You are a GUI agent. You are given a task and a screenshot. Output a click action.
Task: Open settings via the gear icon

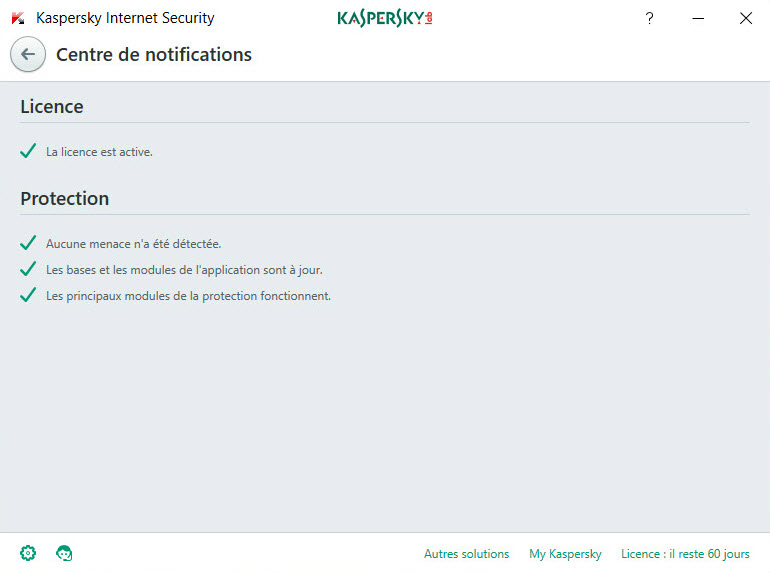coord(28,553)
